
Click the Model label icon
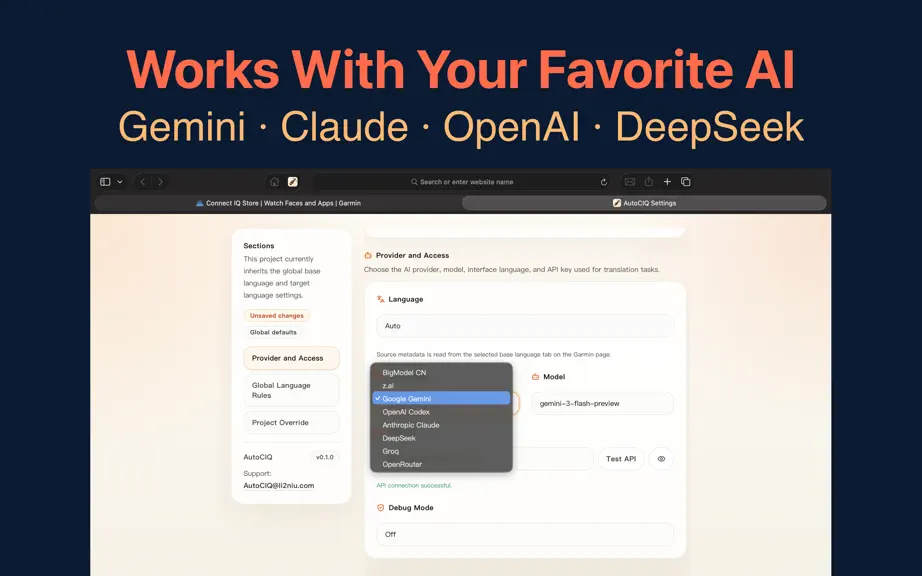535,377
